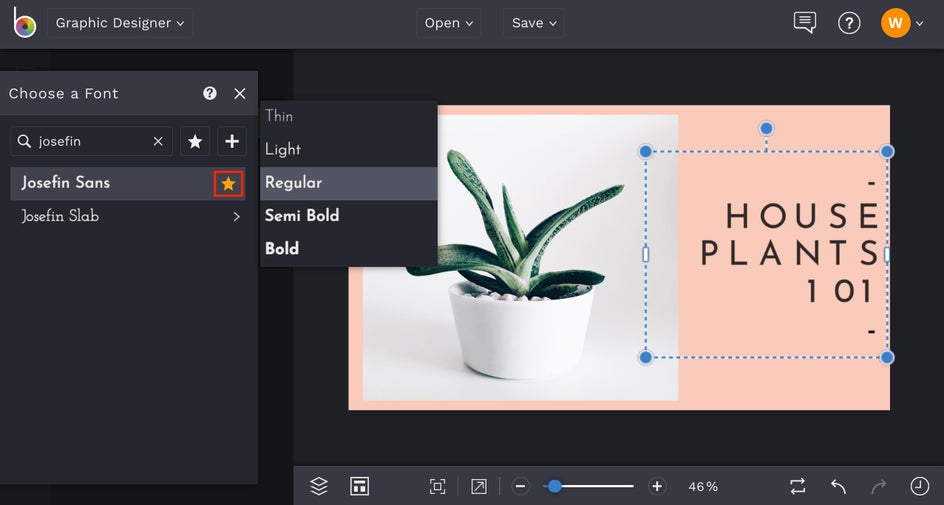Click the font search field
This screenshot has width=944, height=505.
(x=92, y=142)
